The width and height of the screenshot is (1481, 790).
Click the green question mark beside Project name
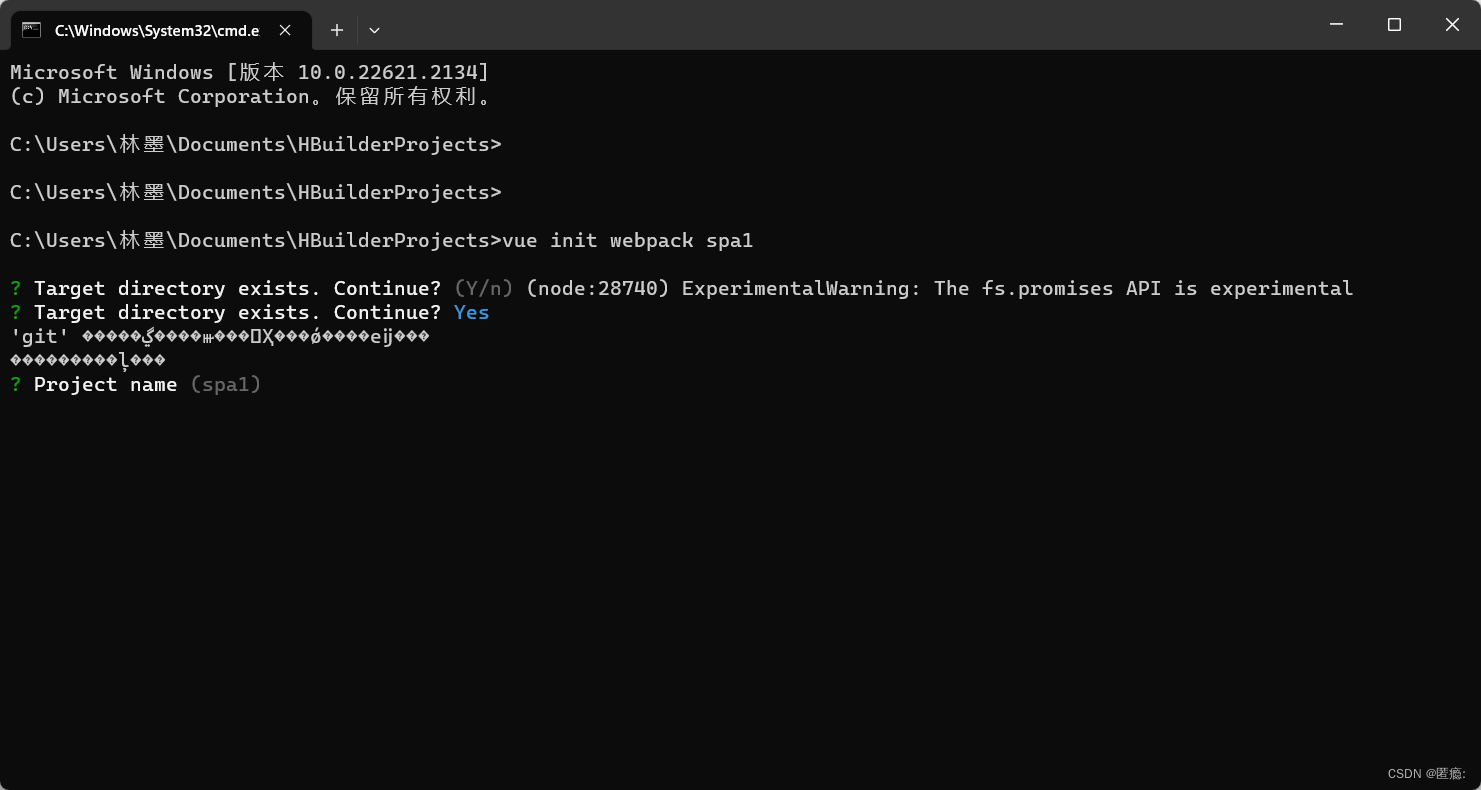(15, 384)
